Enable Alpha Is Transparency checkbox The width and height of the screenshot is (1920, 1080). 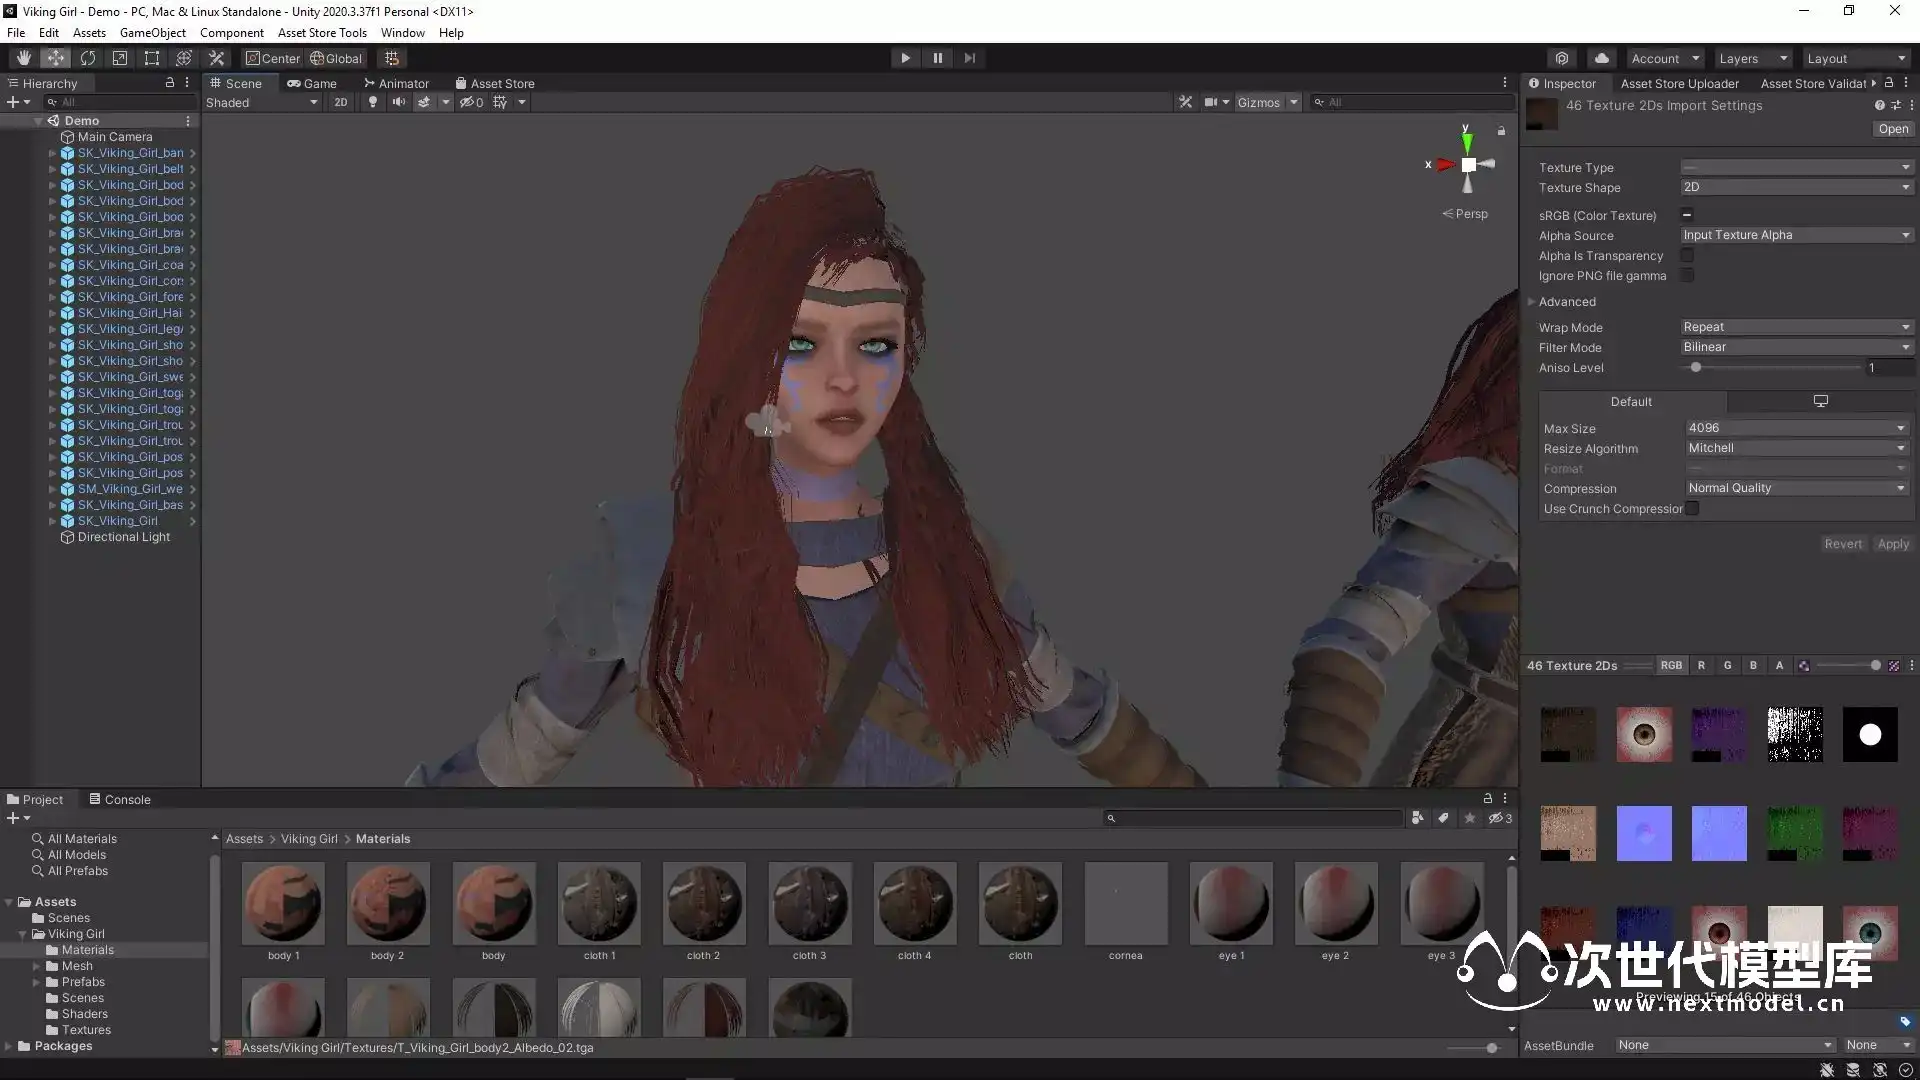pos(1687,256)
